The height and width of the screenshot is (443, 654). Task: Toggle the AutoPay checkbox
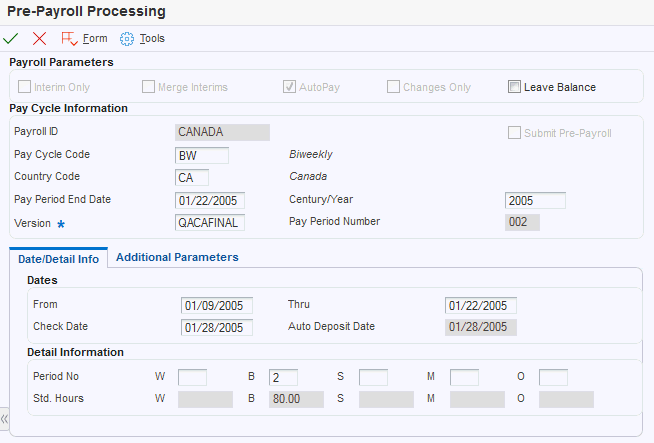click(x=290, y=87)
